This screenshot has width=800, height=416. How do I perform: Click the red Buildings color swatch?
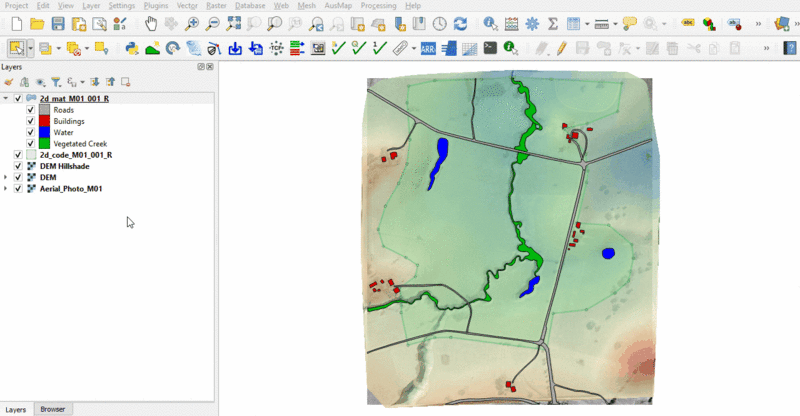(44, 121)
